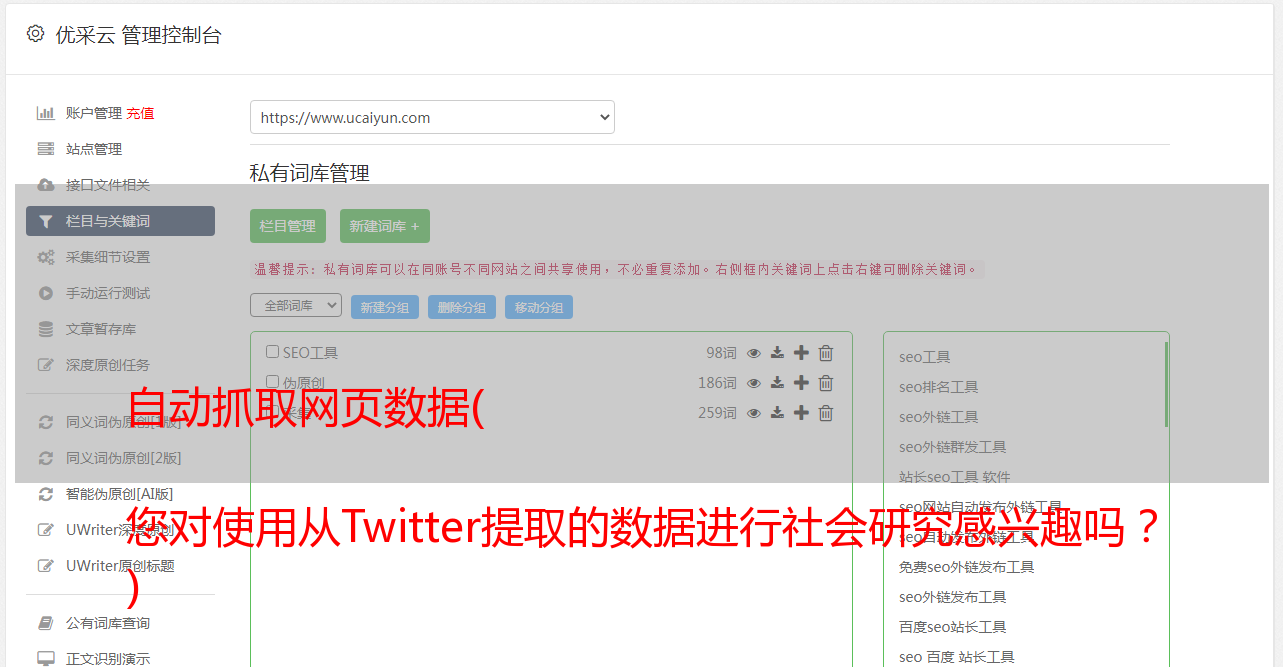Tick the SEO工具 checkbox

[x=272, y=352]
